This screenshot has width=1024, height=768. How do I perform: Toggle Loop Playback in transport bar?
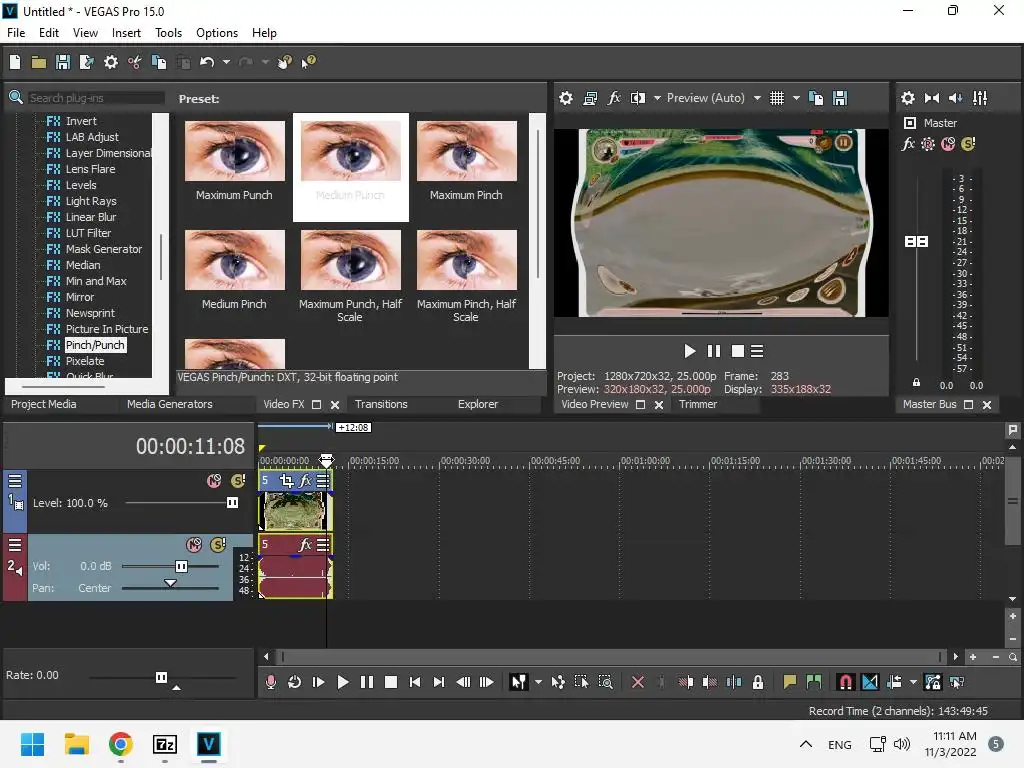[x=295, y=682]
